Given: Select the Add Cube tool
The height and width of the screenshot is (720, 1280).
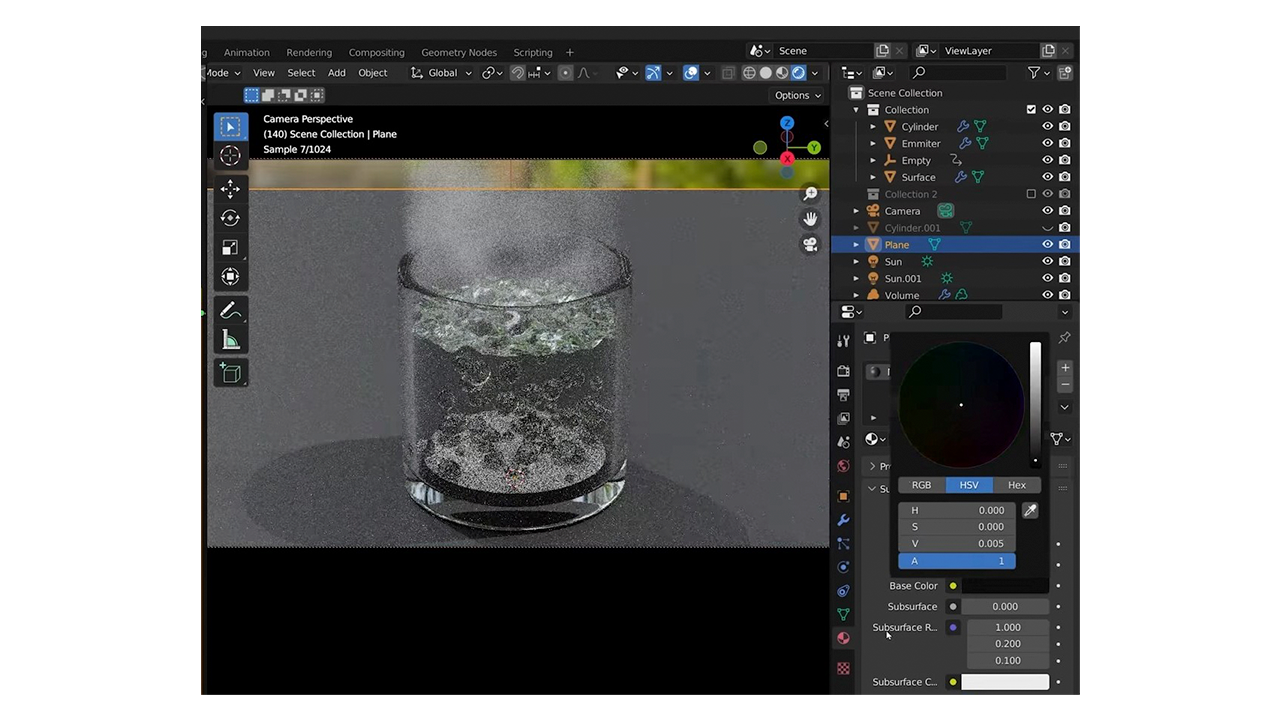Looking at the screenshot, I should [x=230, y=373].
